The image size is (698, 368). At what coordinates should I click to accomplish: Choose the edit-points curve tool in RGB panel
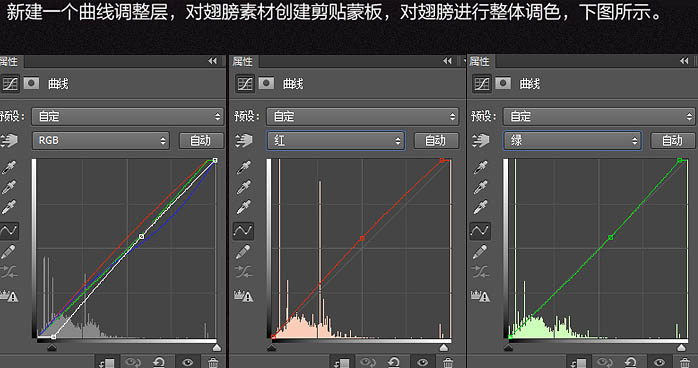point(9,231)
